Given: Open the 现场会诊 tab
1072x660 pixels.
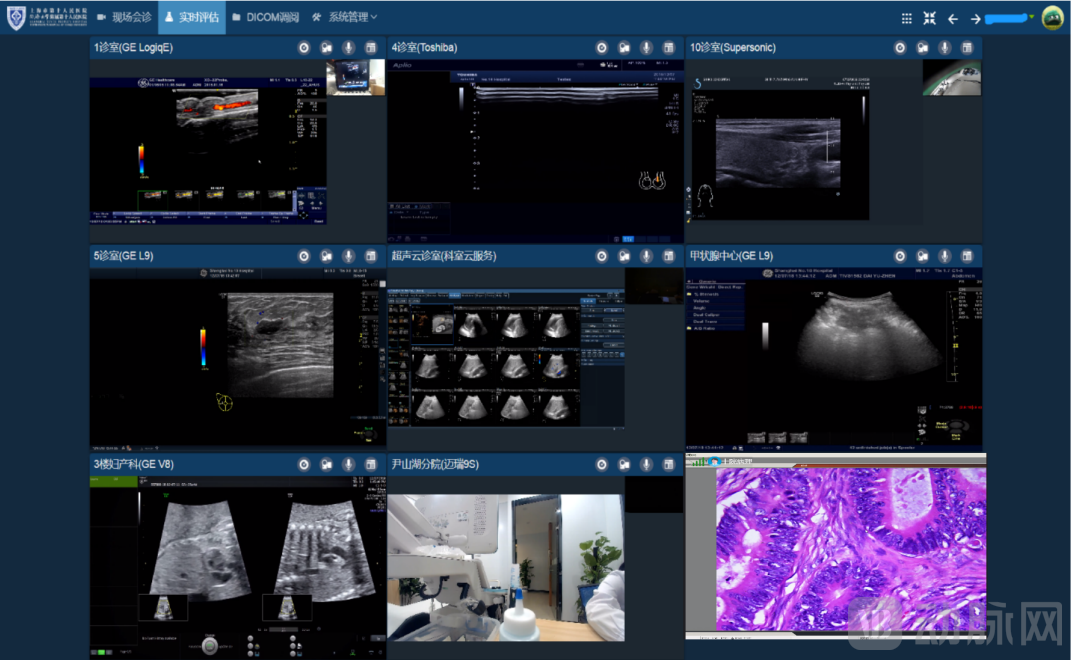Looking at the screenshot, I should (125, 18).
